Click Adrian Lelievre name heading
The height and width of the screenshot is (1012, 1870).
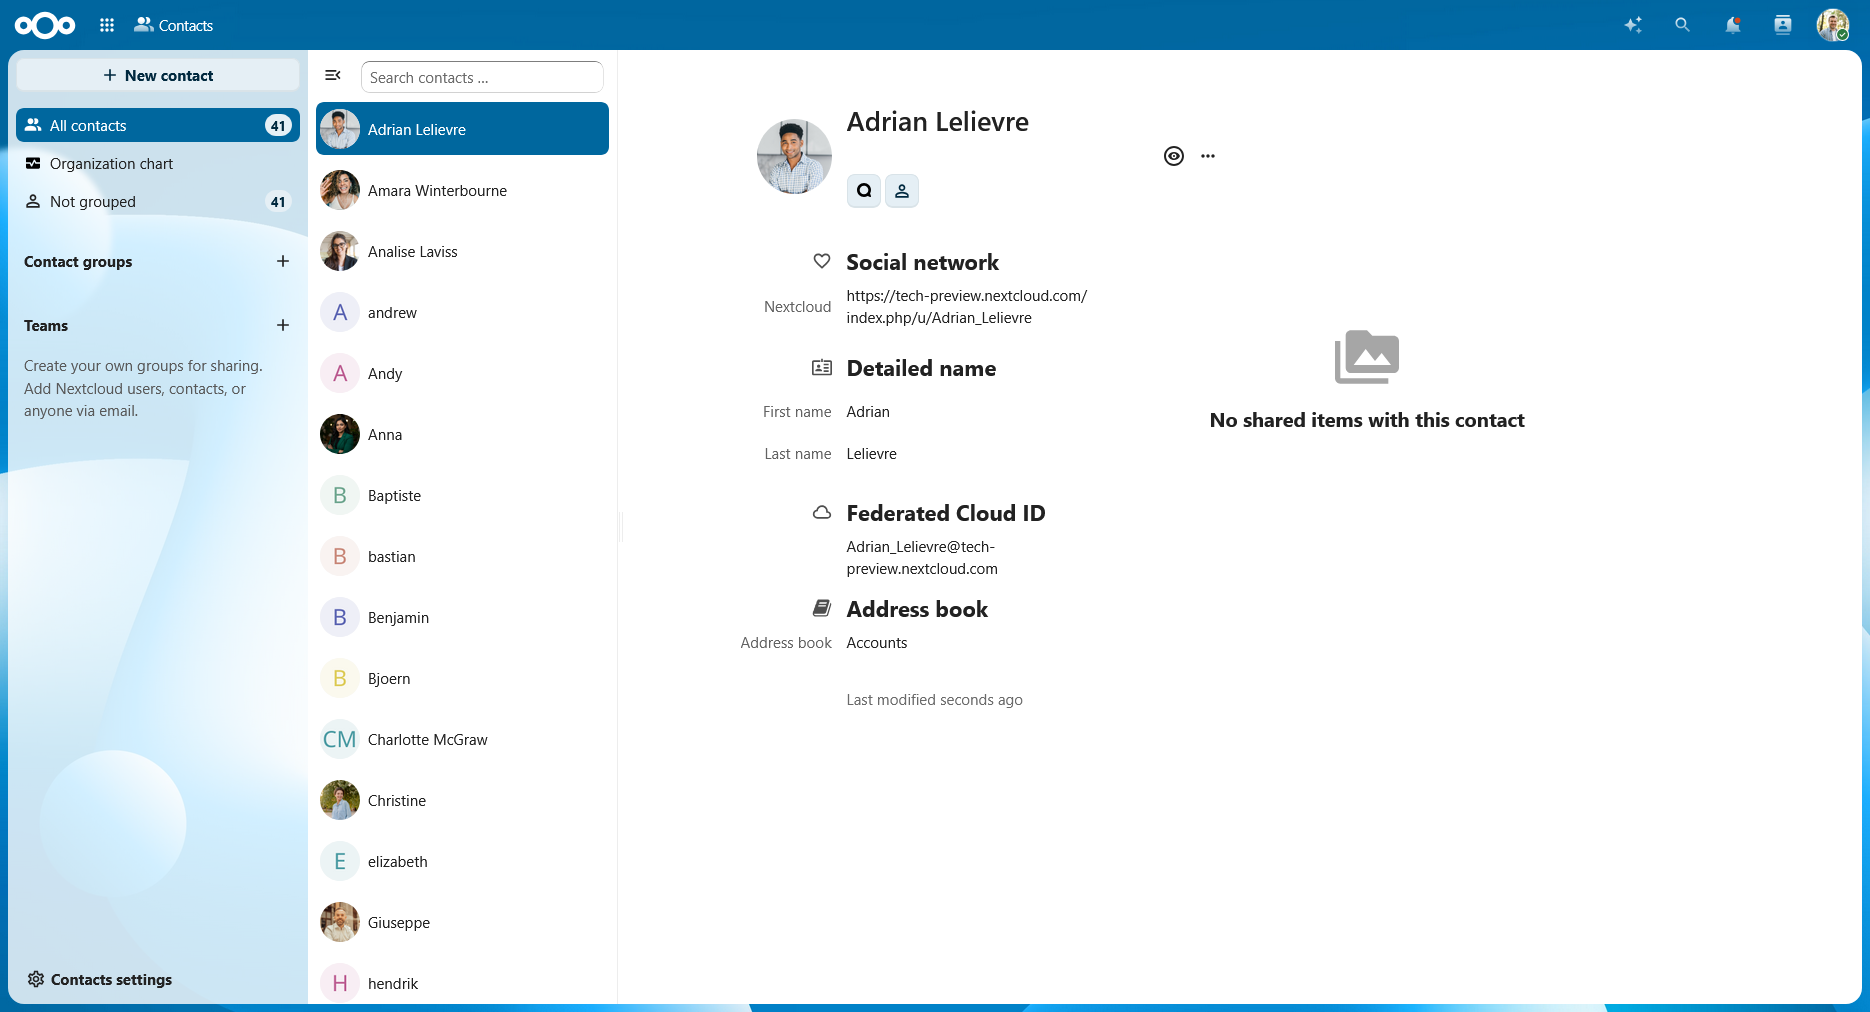(x=937, y=122)
